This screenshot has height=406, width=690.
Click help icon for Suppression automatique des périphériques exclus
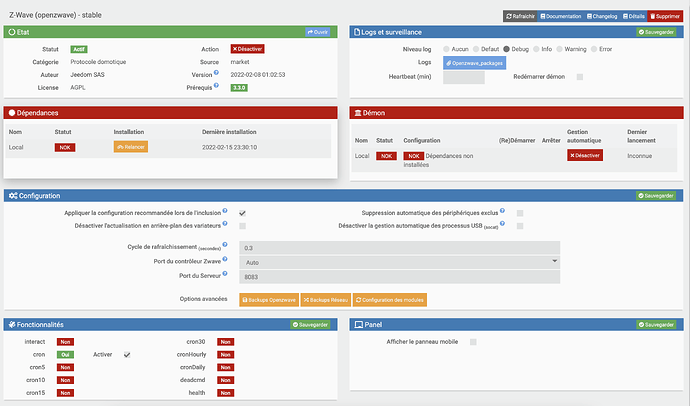pos(502,211)
